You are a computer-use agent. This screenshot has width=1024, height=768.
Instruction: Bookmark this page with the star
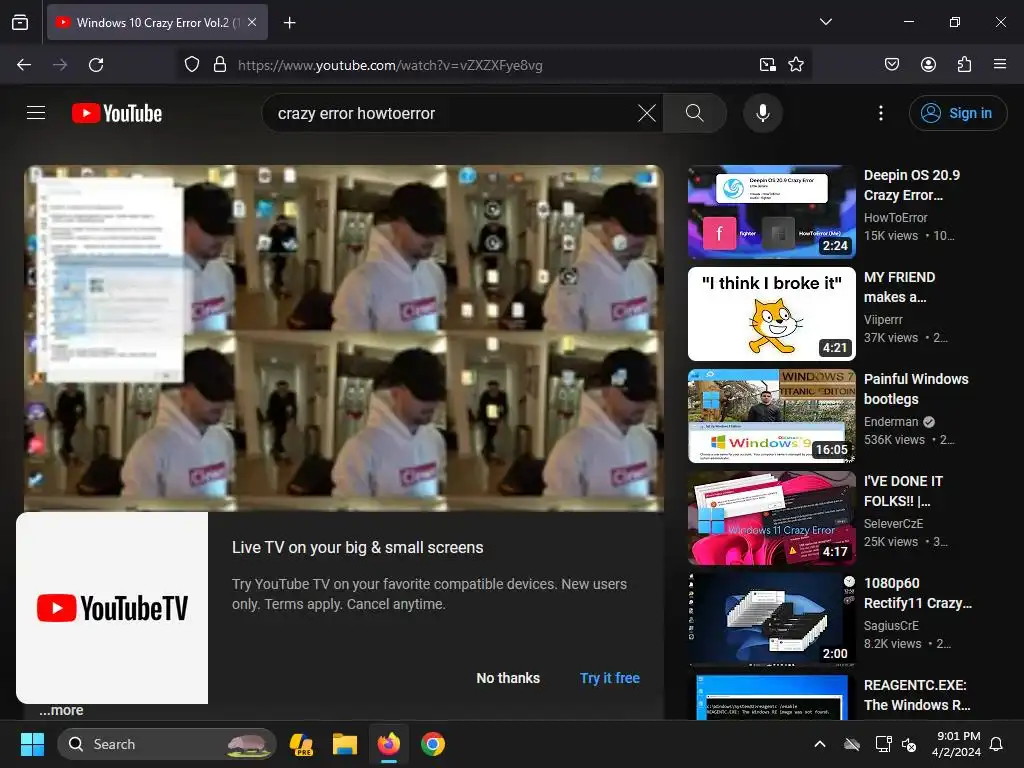coord(796,65)
